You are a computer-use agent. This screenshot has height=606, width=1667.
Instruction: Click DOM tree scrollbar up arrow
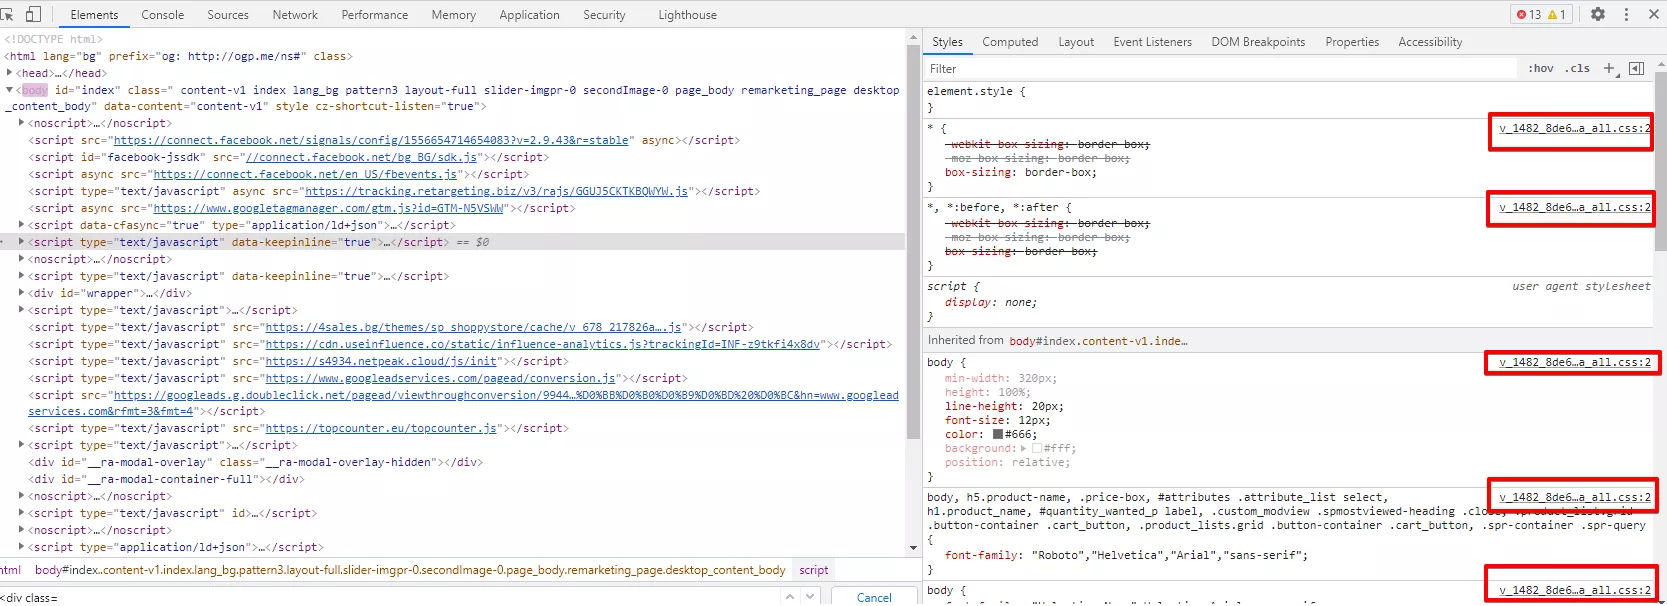[x=913, y=37]
